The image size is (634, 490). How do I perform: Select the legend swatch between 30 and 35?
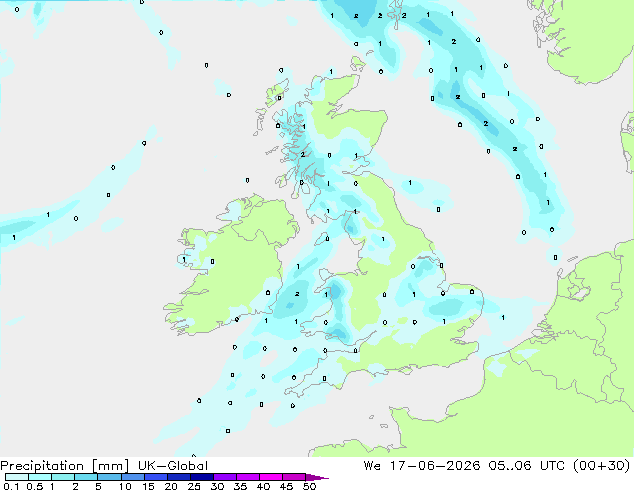pyautogui.click(x=225, y=477)
